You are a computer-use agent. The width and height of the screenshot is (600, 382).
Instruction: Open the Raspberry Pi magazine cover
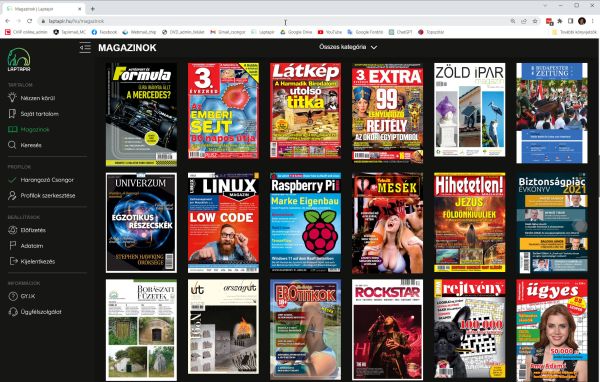pos(305,222)
